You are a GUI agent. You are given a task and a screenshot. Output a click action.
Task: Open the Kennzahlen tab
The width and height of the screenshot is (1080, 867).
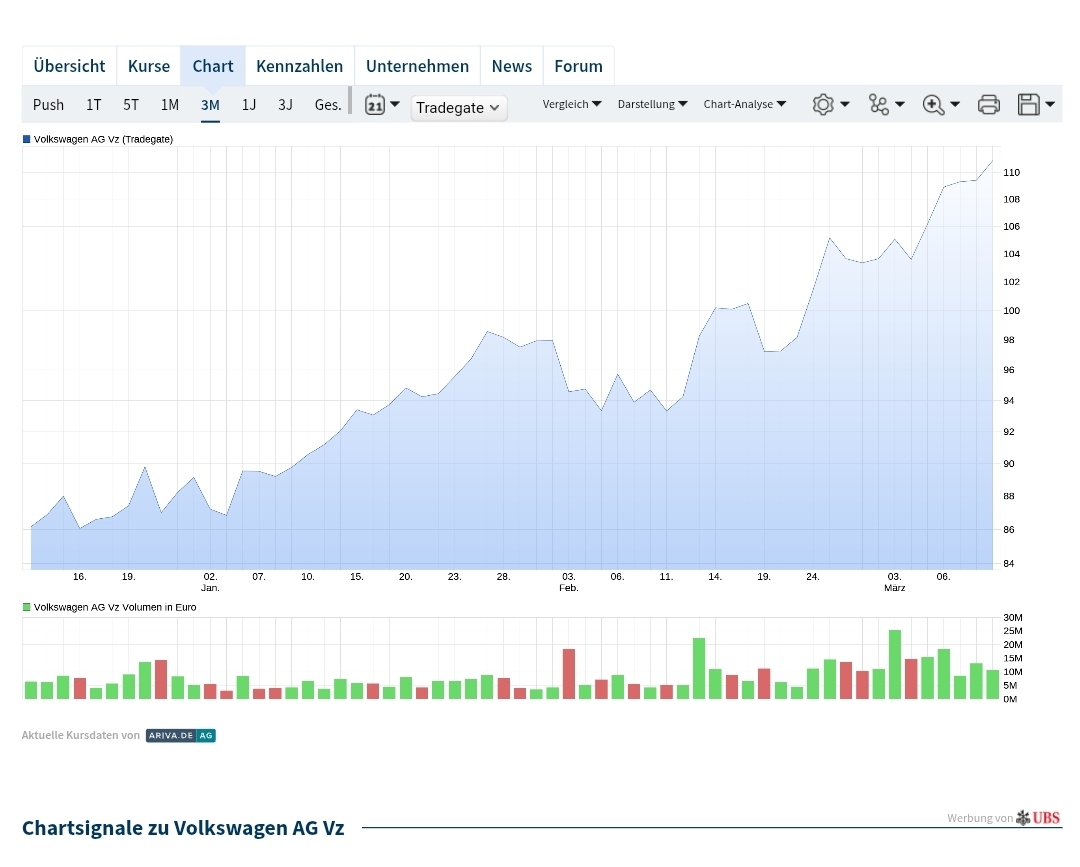click(x=300, y=66)
